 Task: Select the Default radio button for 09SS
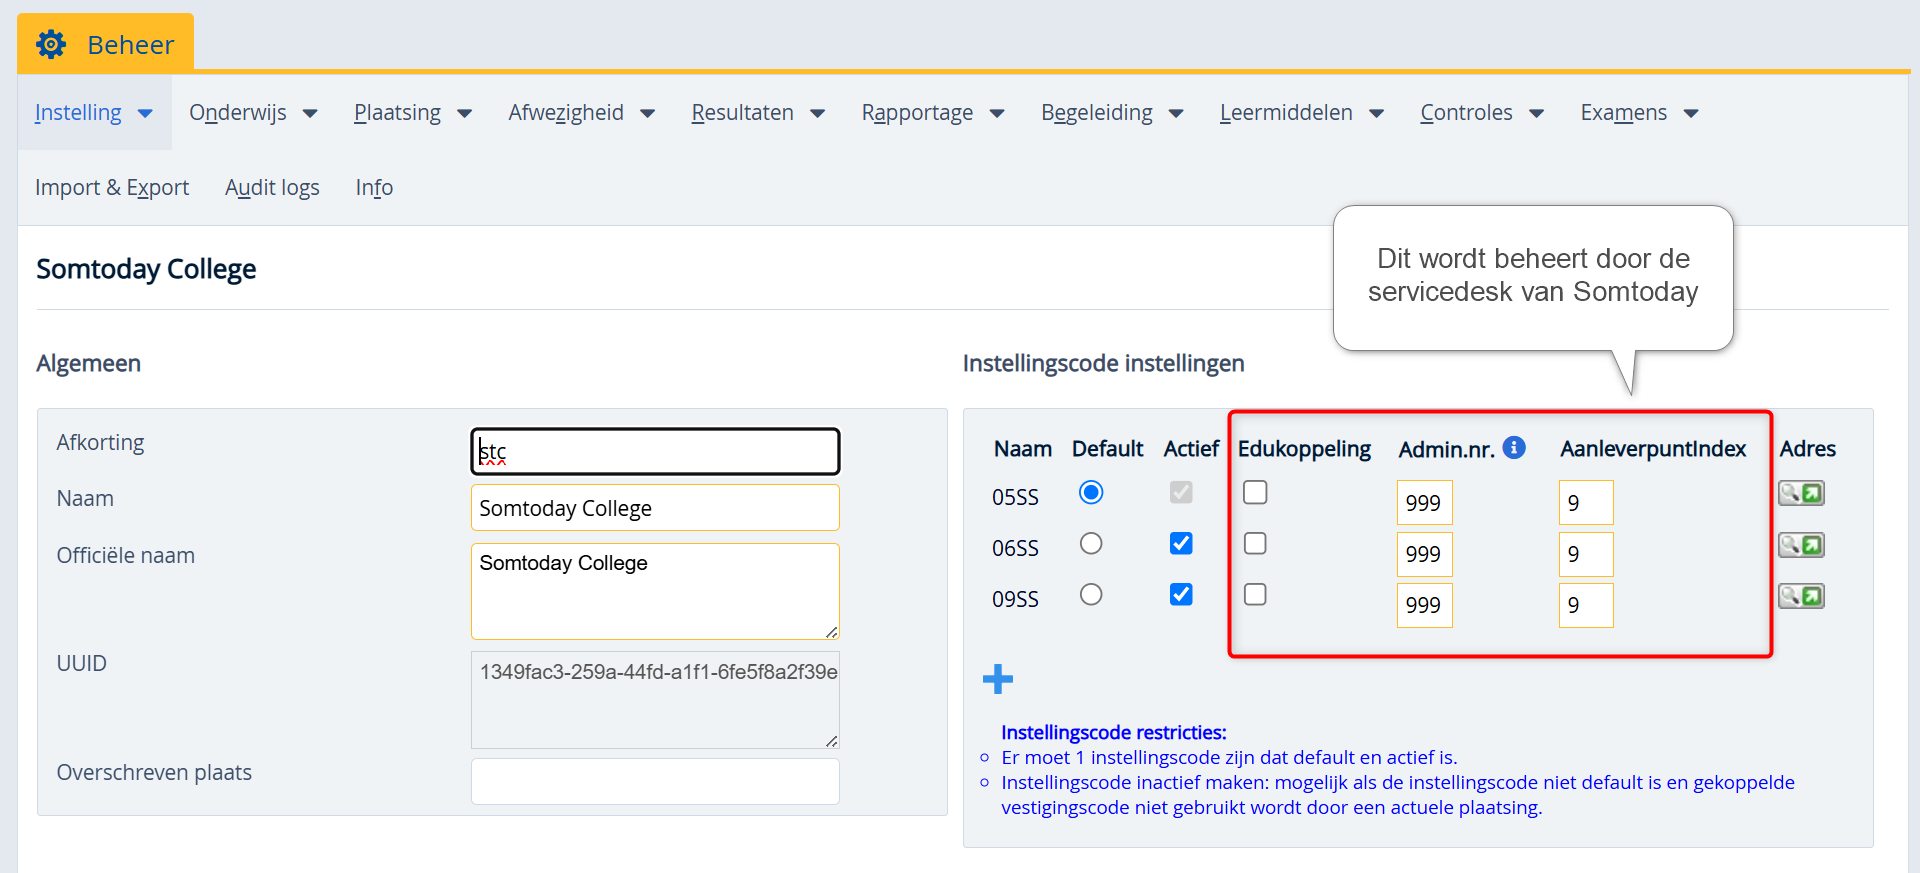1091,594
